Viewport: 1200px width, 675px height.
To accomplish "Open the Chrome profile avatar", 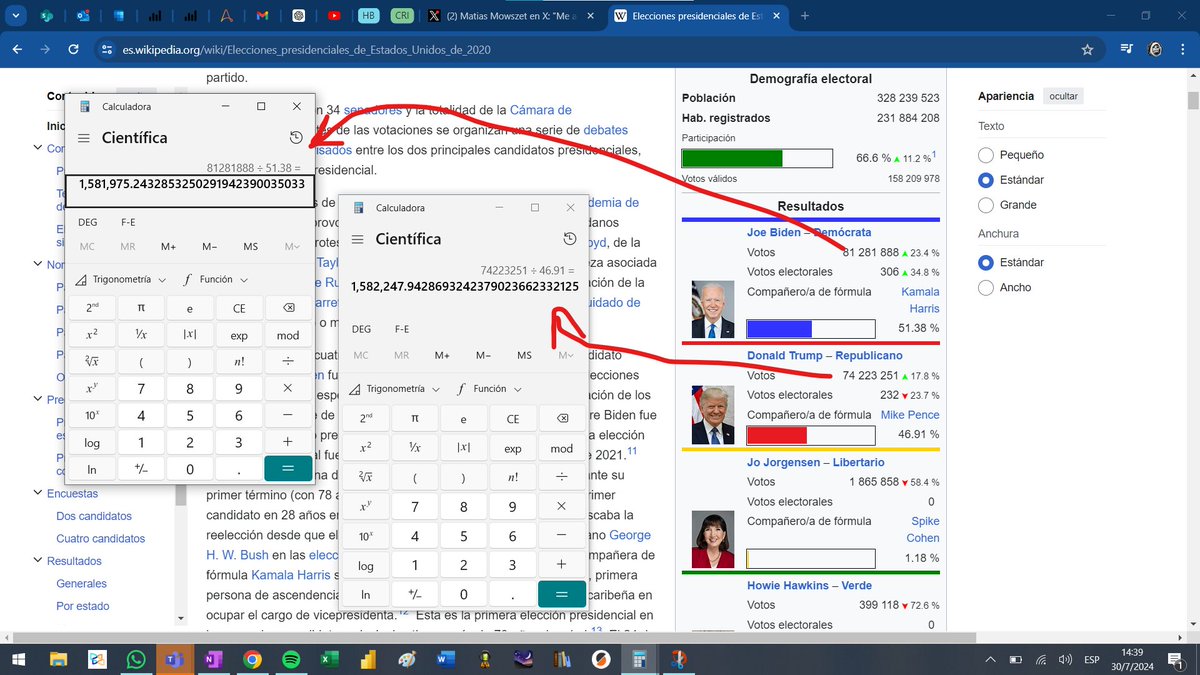I will pos(1155,49).
